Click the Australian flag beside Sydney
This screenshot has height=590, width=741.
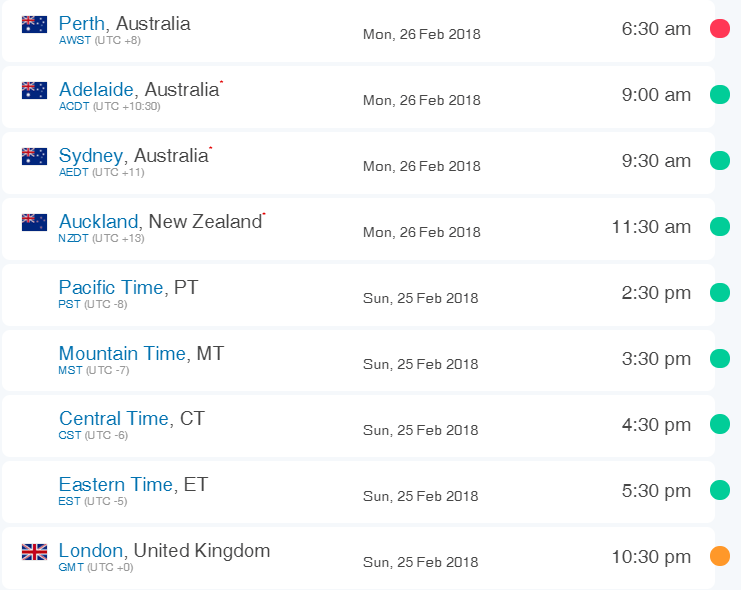point(34,156)
